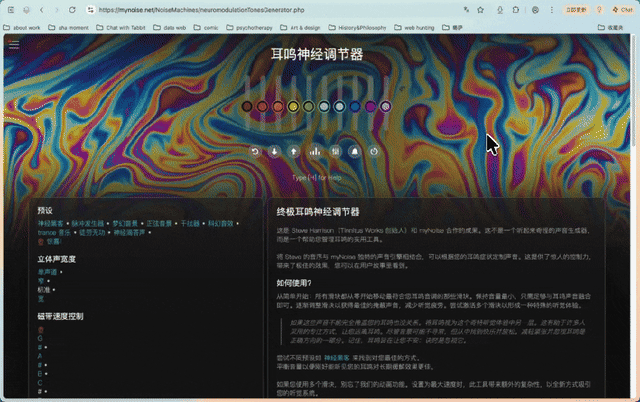Load the 科幻音效 preset
Image resolution: width=640 pixels, height=402 pixels.
[x=220, y=224]
